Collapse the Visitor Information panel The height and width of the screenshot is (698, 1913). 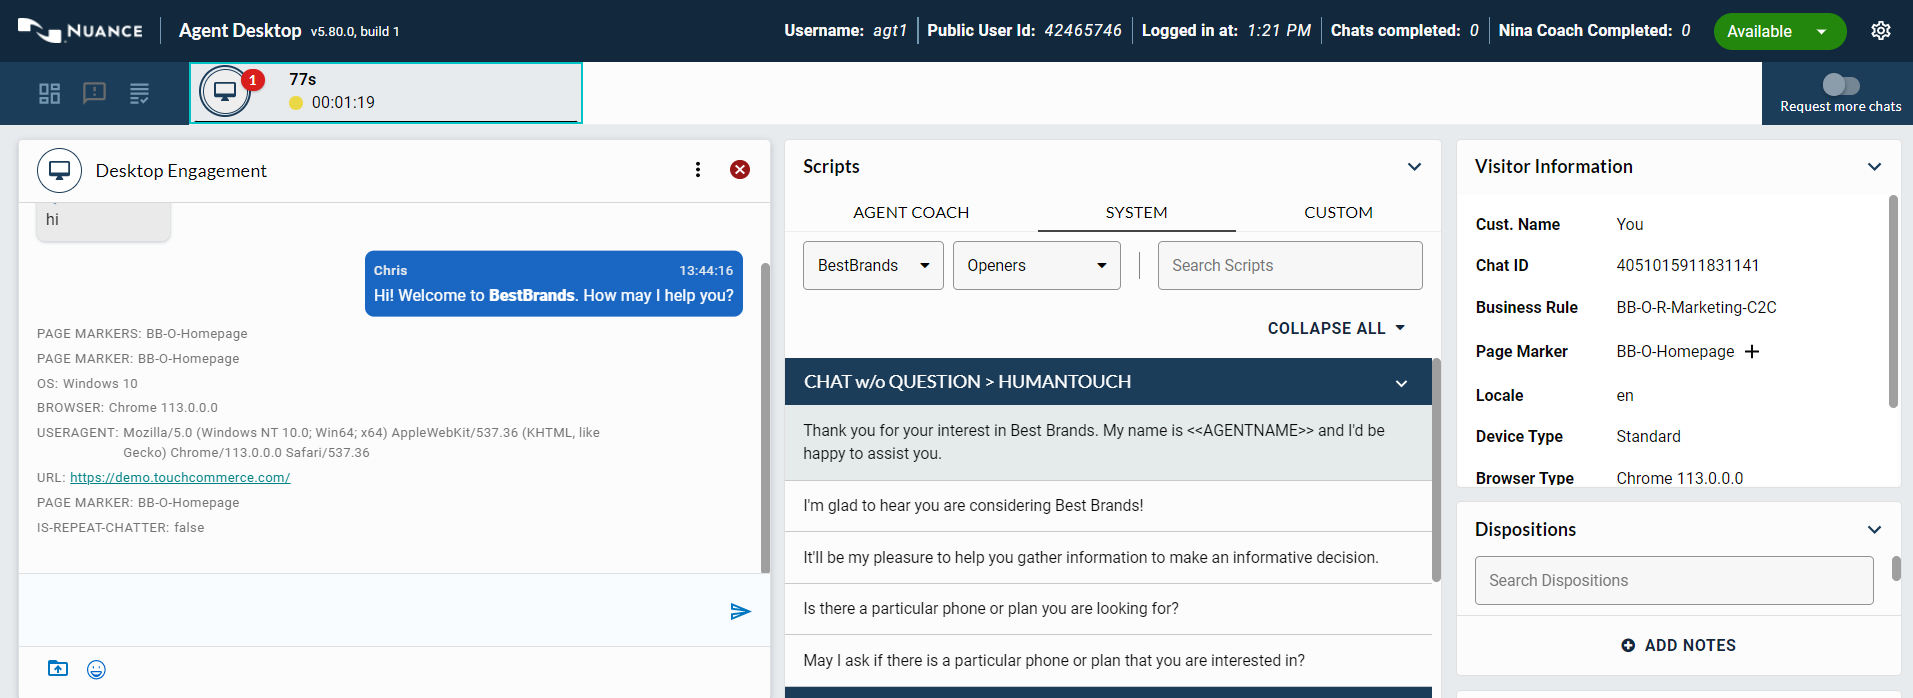tap(1874, 167)
